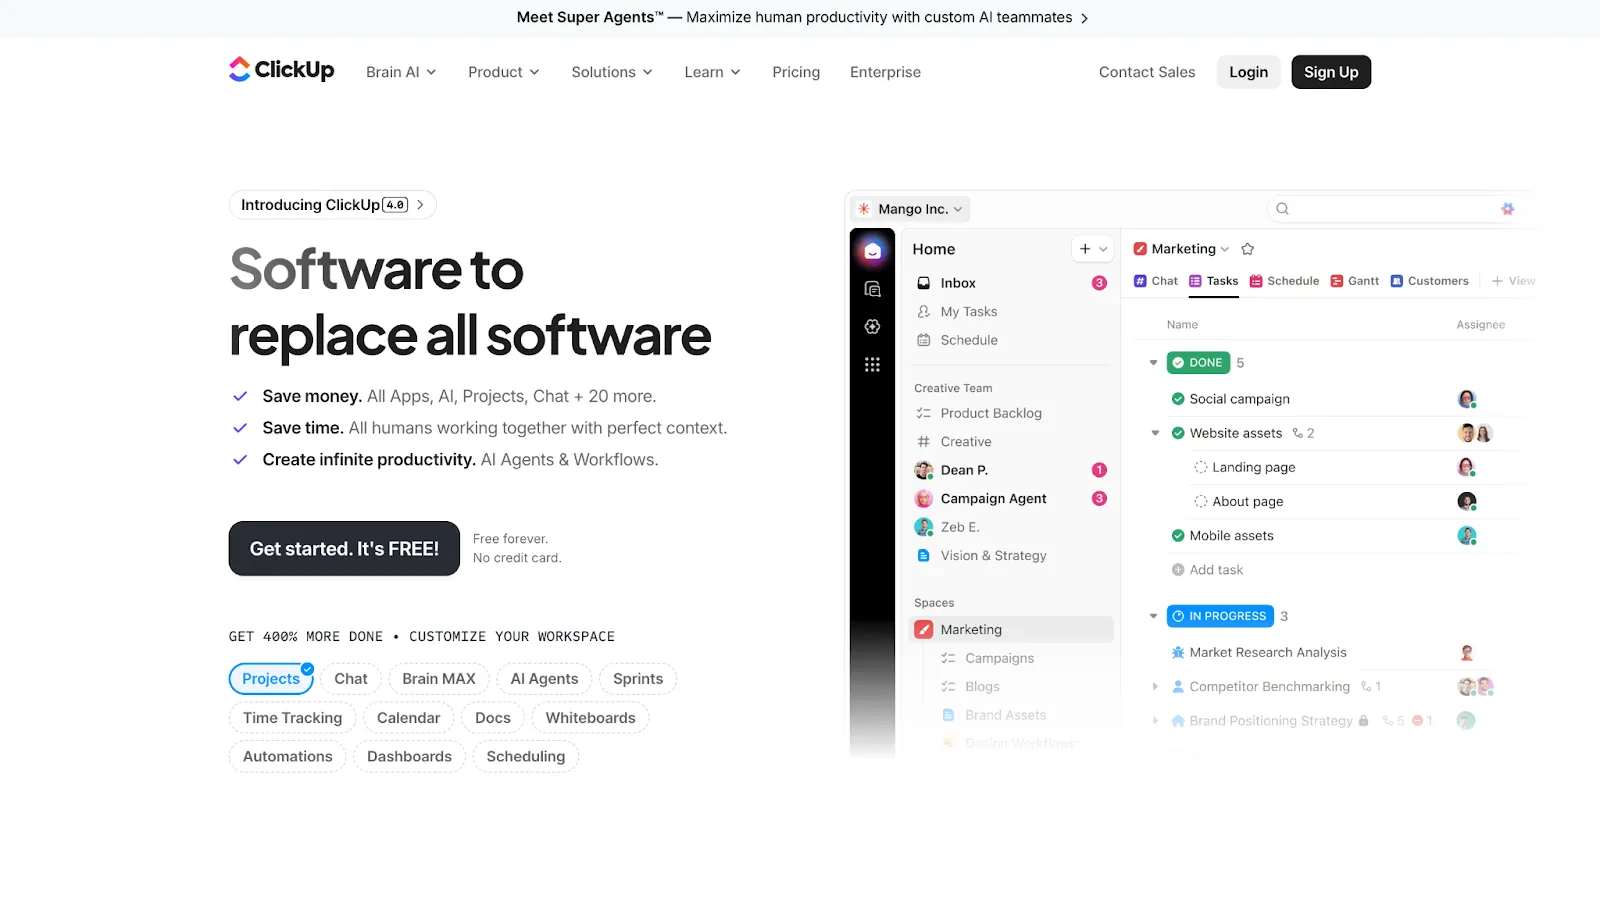The height and width of the screenshot is (902, 1600).
Task: Select the Projects feature chip
Action: [271, 679]
